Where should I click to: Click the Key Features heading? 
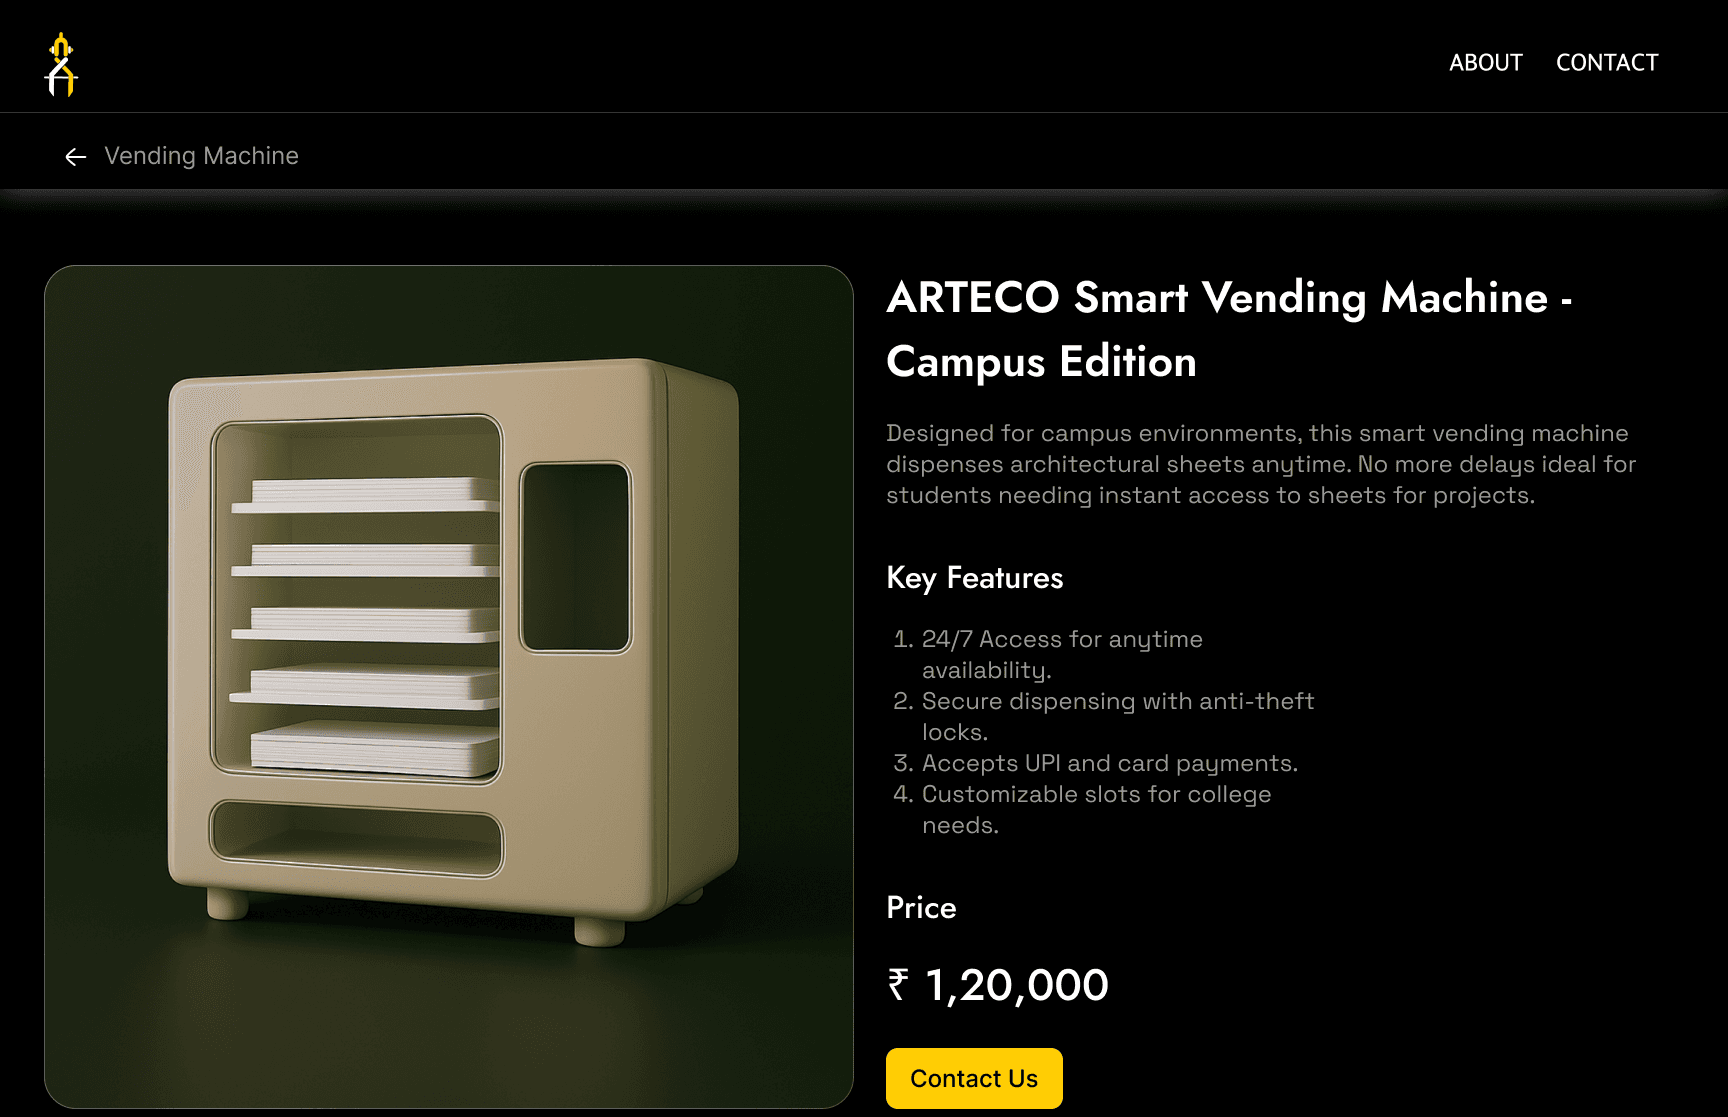click(x=975, y=578)
